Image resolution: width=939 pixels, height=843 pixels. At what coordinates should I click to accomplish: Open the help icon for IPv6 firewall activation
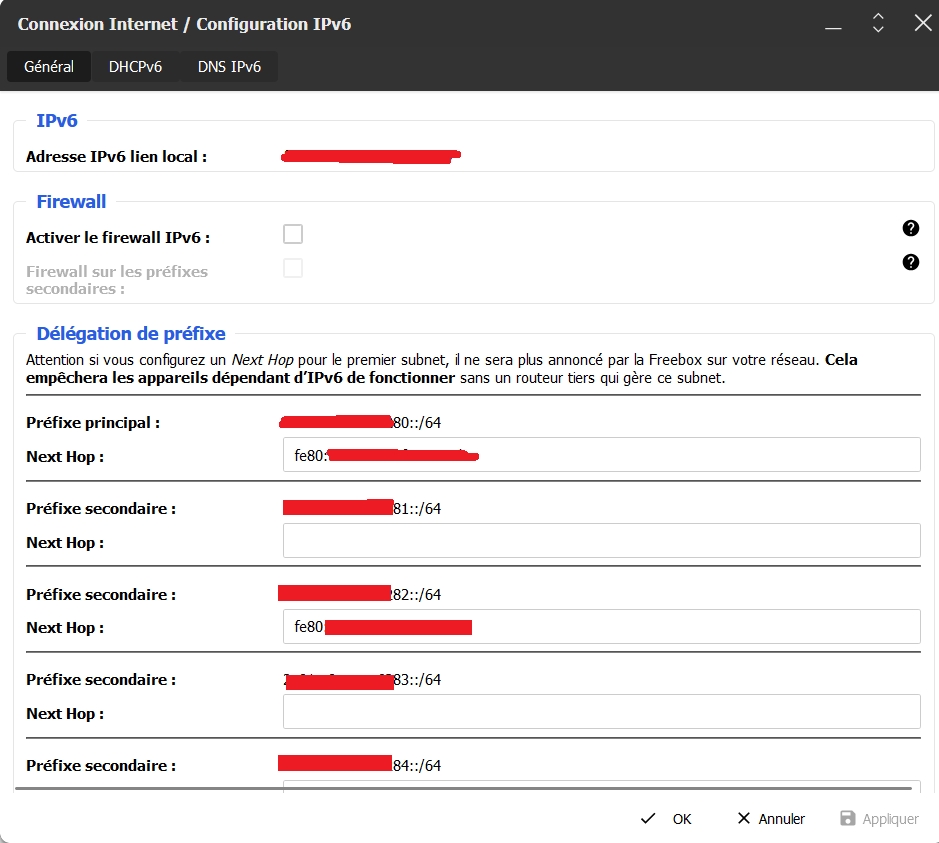pos(910,228)
